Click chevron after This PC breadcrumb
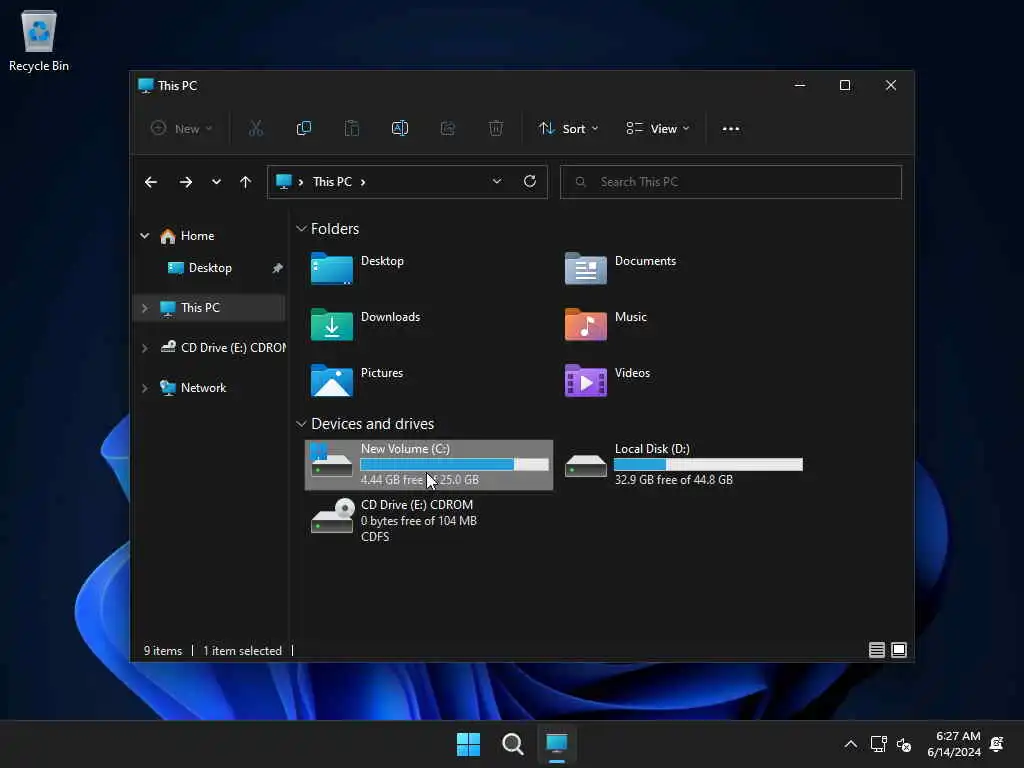The width and height of the screenshot is (1024, 768). coord(363,182)
